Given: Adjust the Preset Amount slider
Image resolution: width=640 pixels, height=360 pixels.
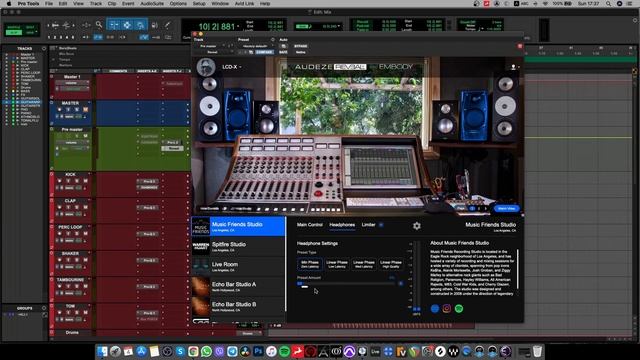Looking at the screenshot, I should [347, 283].
